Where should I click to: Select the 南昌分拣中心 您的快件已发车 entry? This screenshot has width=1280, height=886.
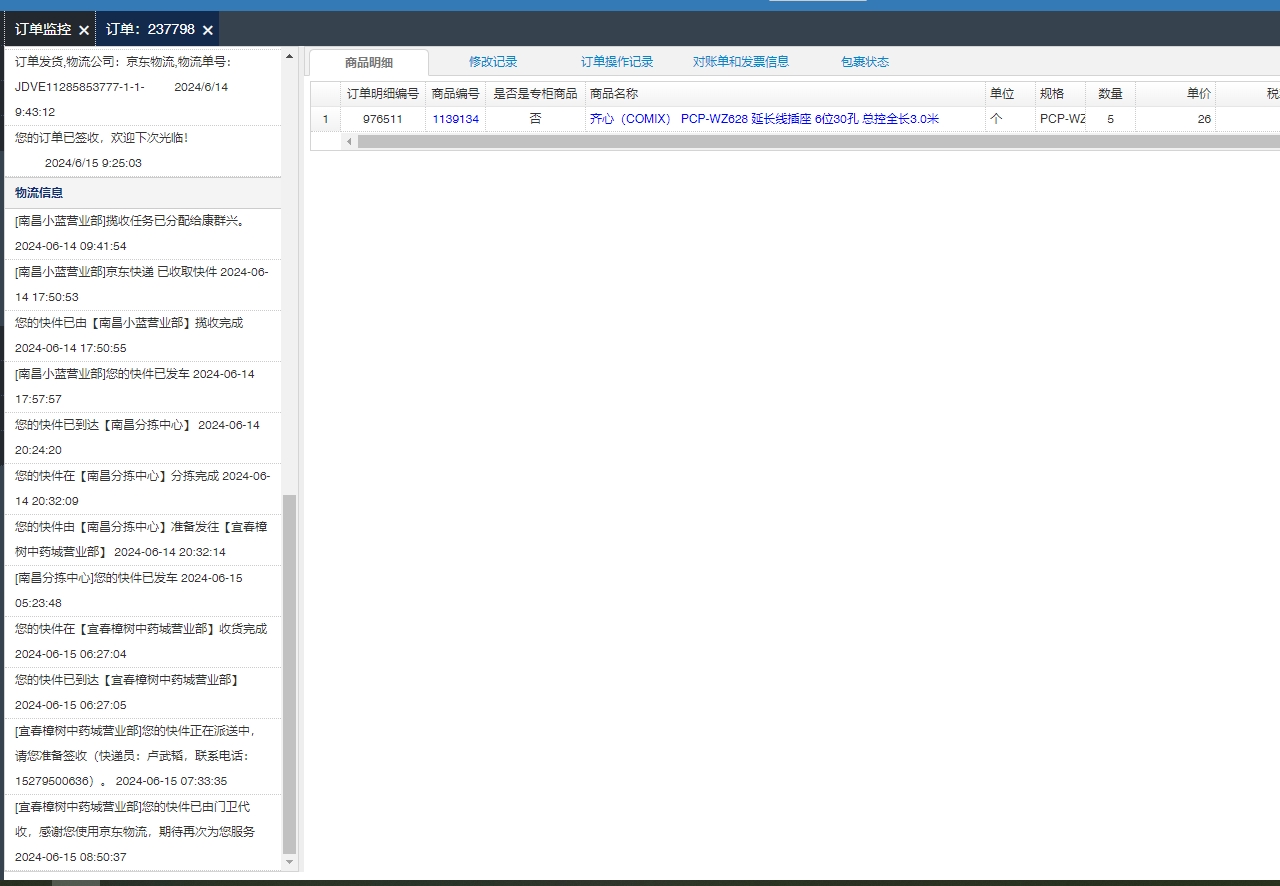click(141, 590)
